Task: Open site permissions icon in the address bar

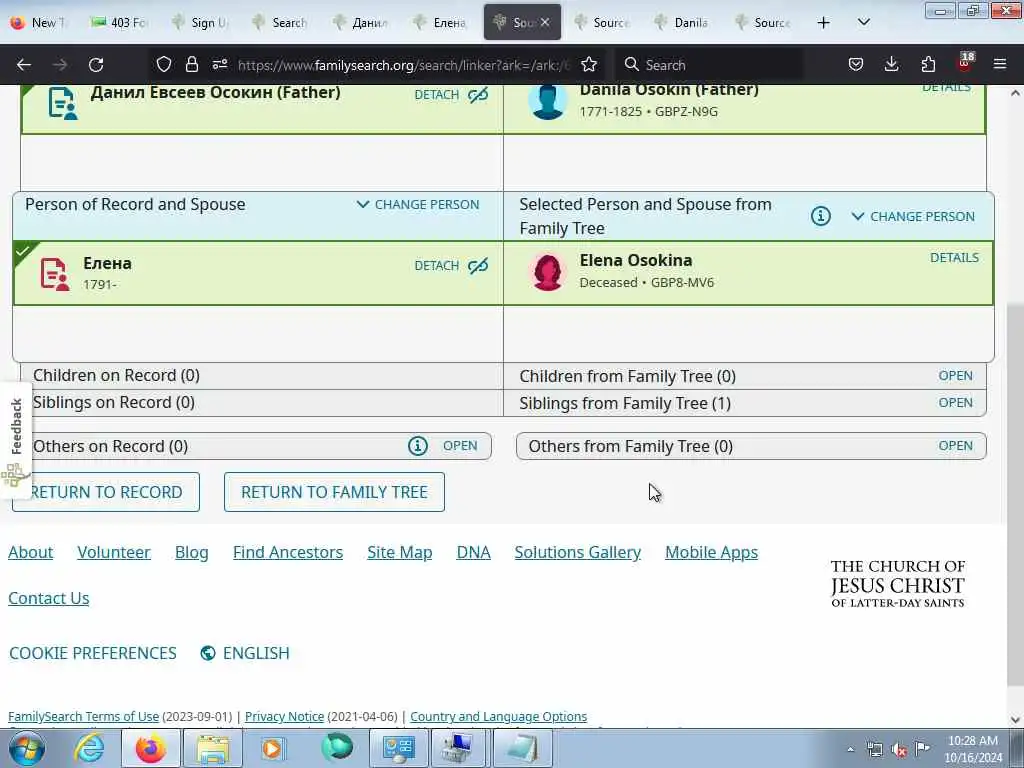Action: (x=219, y=64)
